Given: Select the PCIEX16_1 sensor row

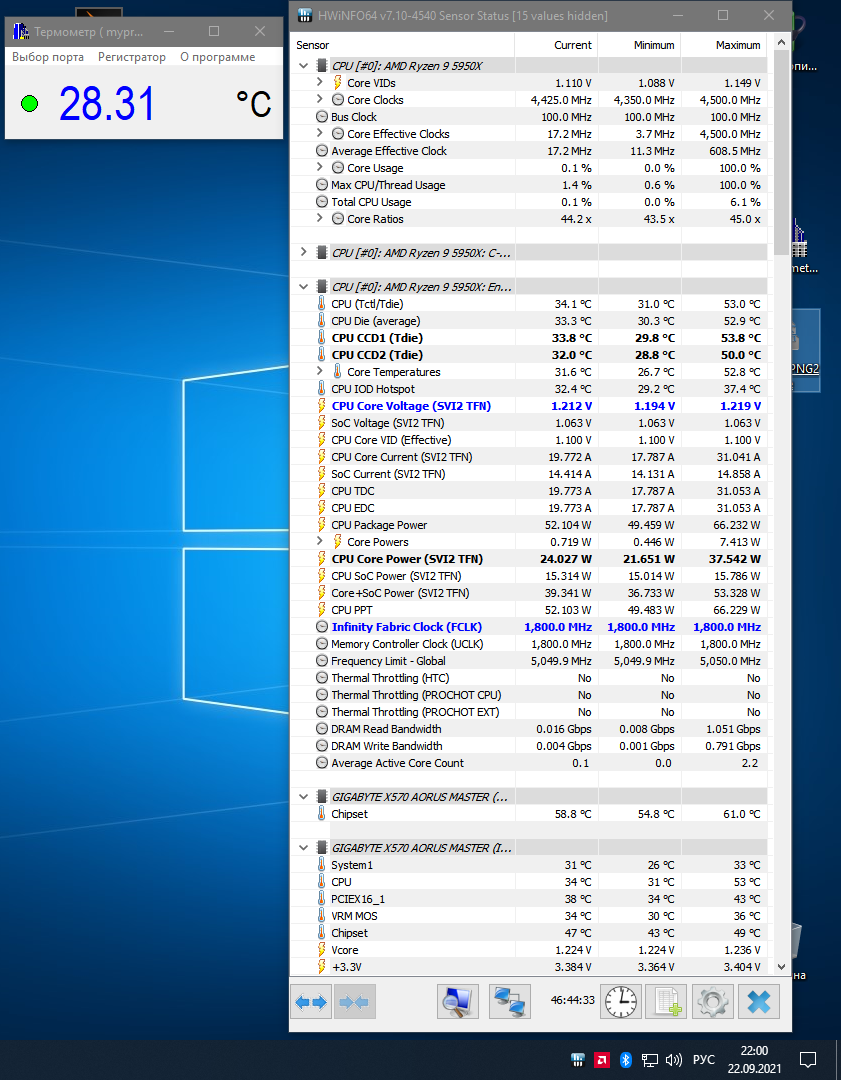Looking at the screenshot, I should pos(529,899).
